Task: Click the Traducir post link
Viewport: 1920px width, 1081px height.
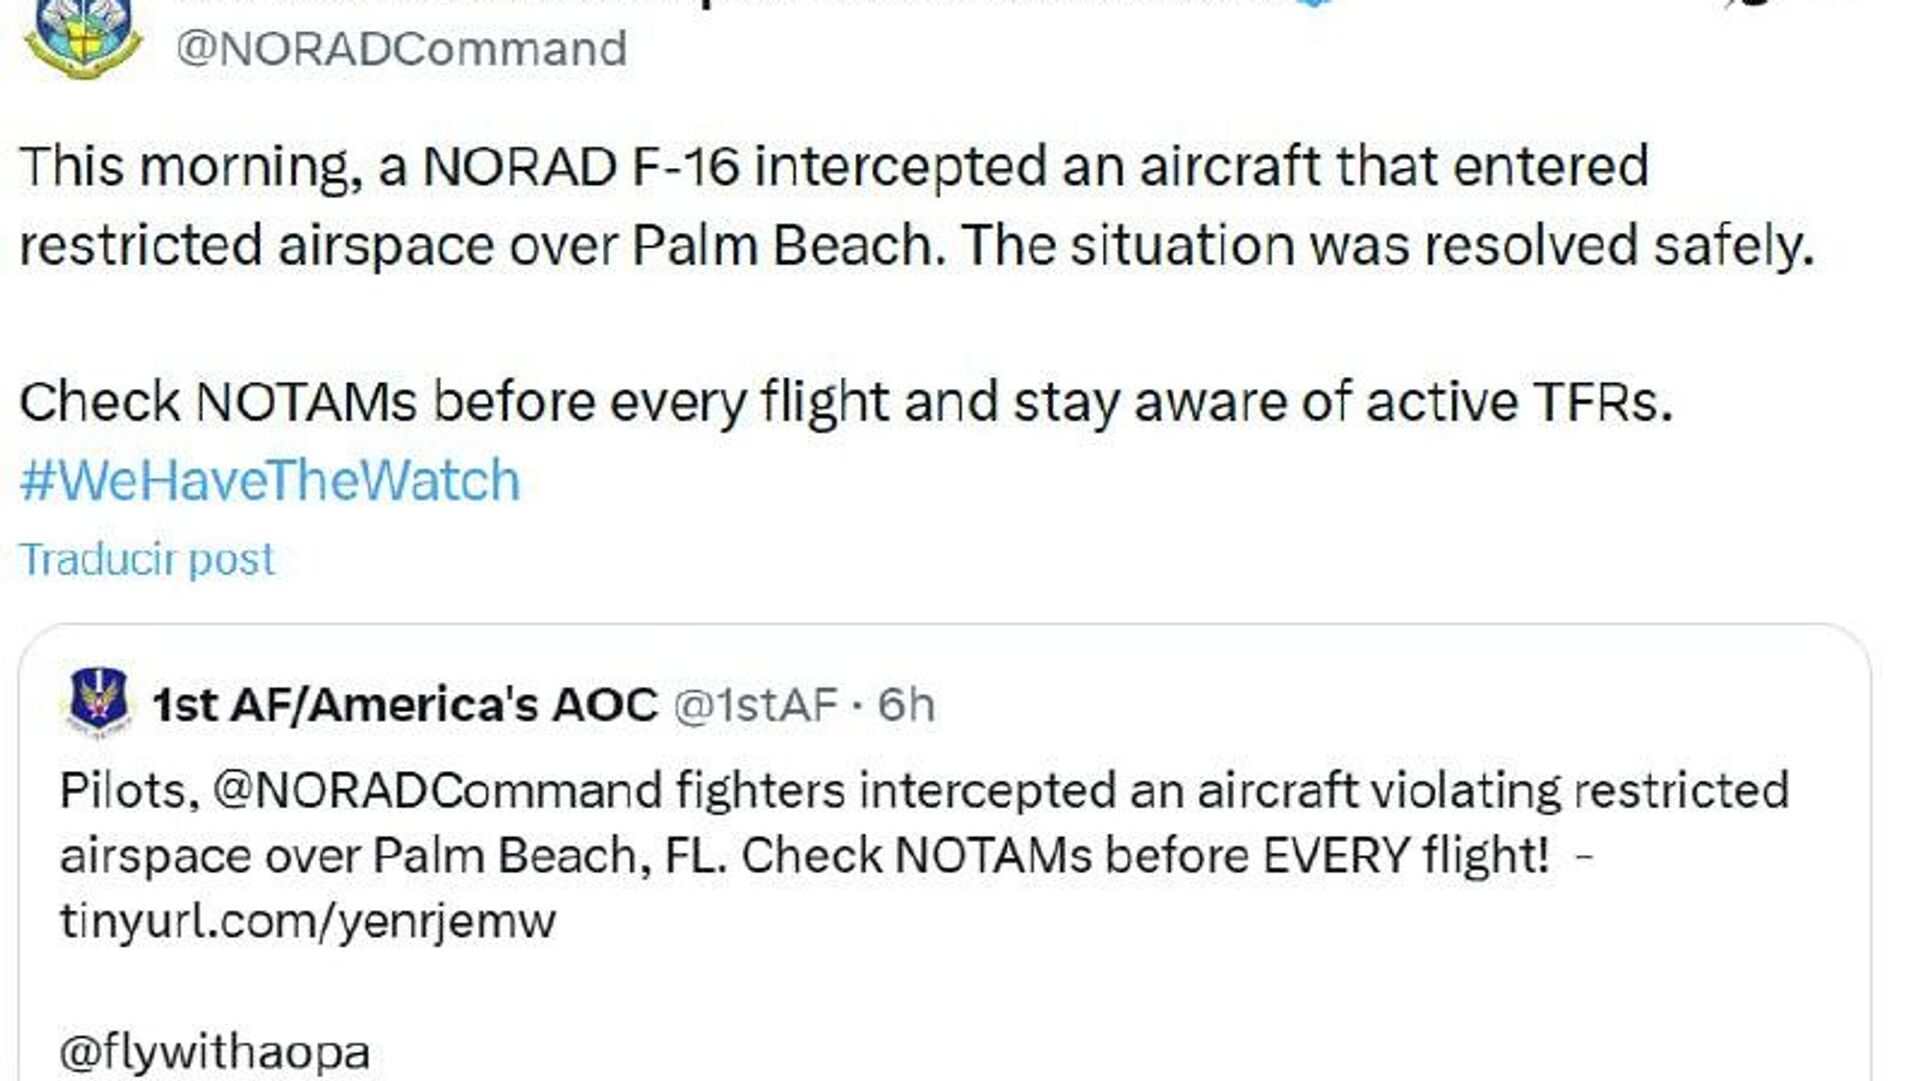Action: click(147, 559)
